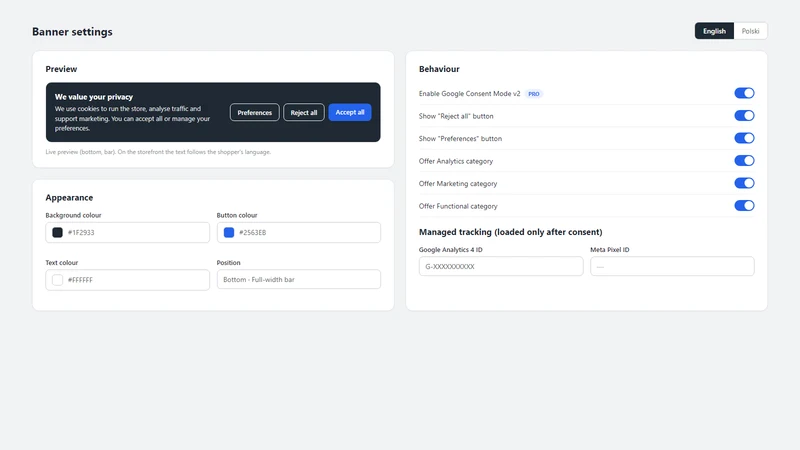The width and height of the screenshot is (800, 450).
Task: Click the "Google Analytics 4 ID" label
Action: pyautogui.click(x=451, y=250)
